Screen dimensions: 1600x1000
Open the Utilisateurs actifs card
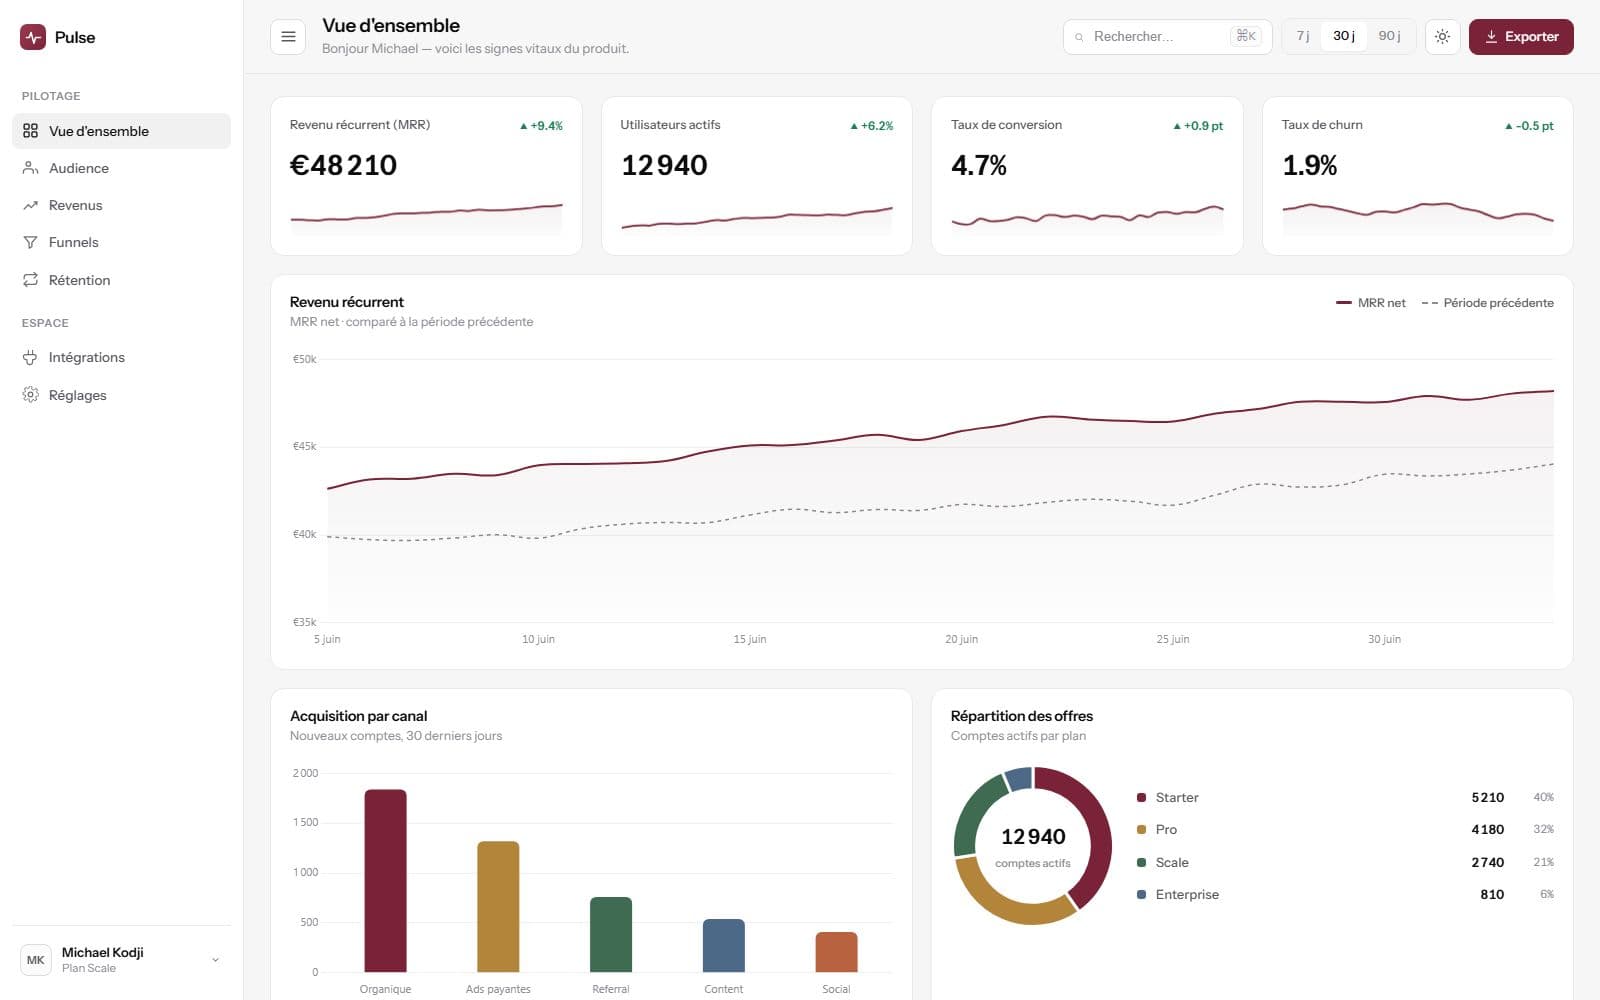756,176
